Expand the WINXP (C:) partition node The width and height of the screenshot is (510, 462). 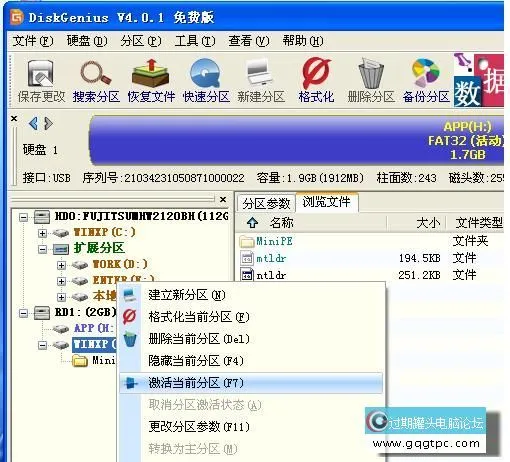[x=42, y=233]
